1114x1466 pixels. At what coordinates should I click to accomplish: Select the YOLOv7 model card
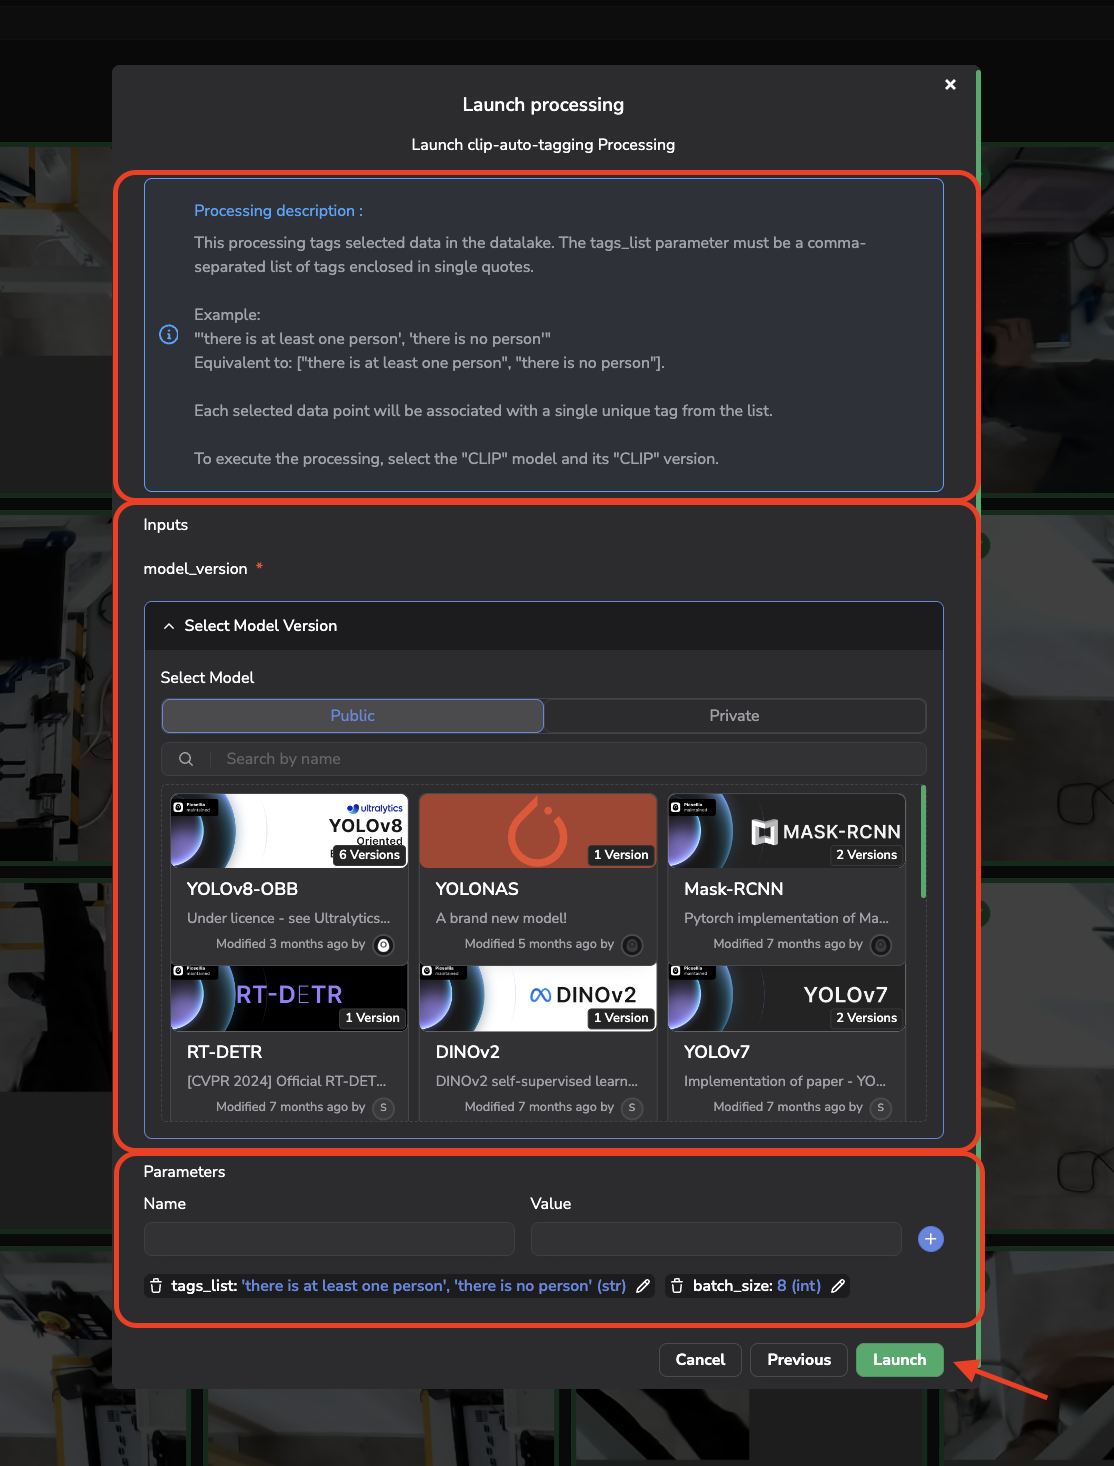click(787, 1042)
